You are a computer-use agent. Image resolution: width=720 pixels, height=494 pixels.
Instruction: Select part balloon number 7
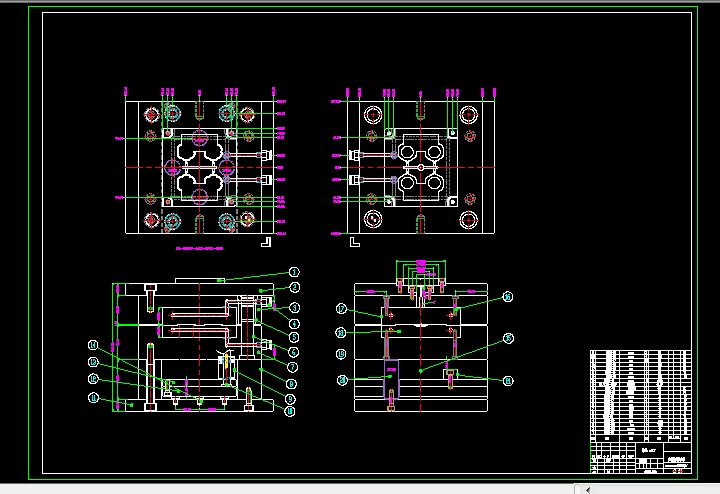coord(292,367)
